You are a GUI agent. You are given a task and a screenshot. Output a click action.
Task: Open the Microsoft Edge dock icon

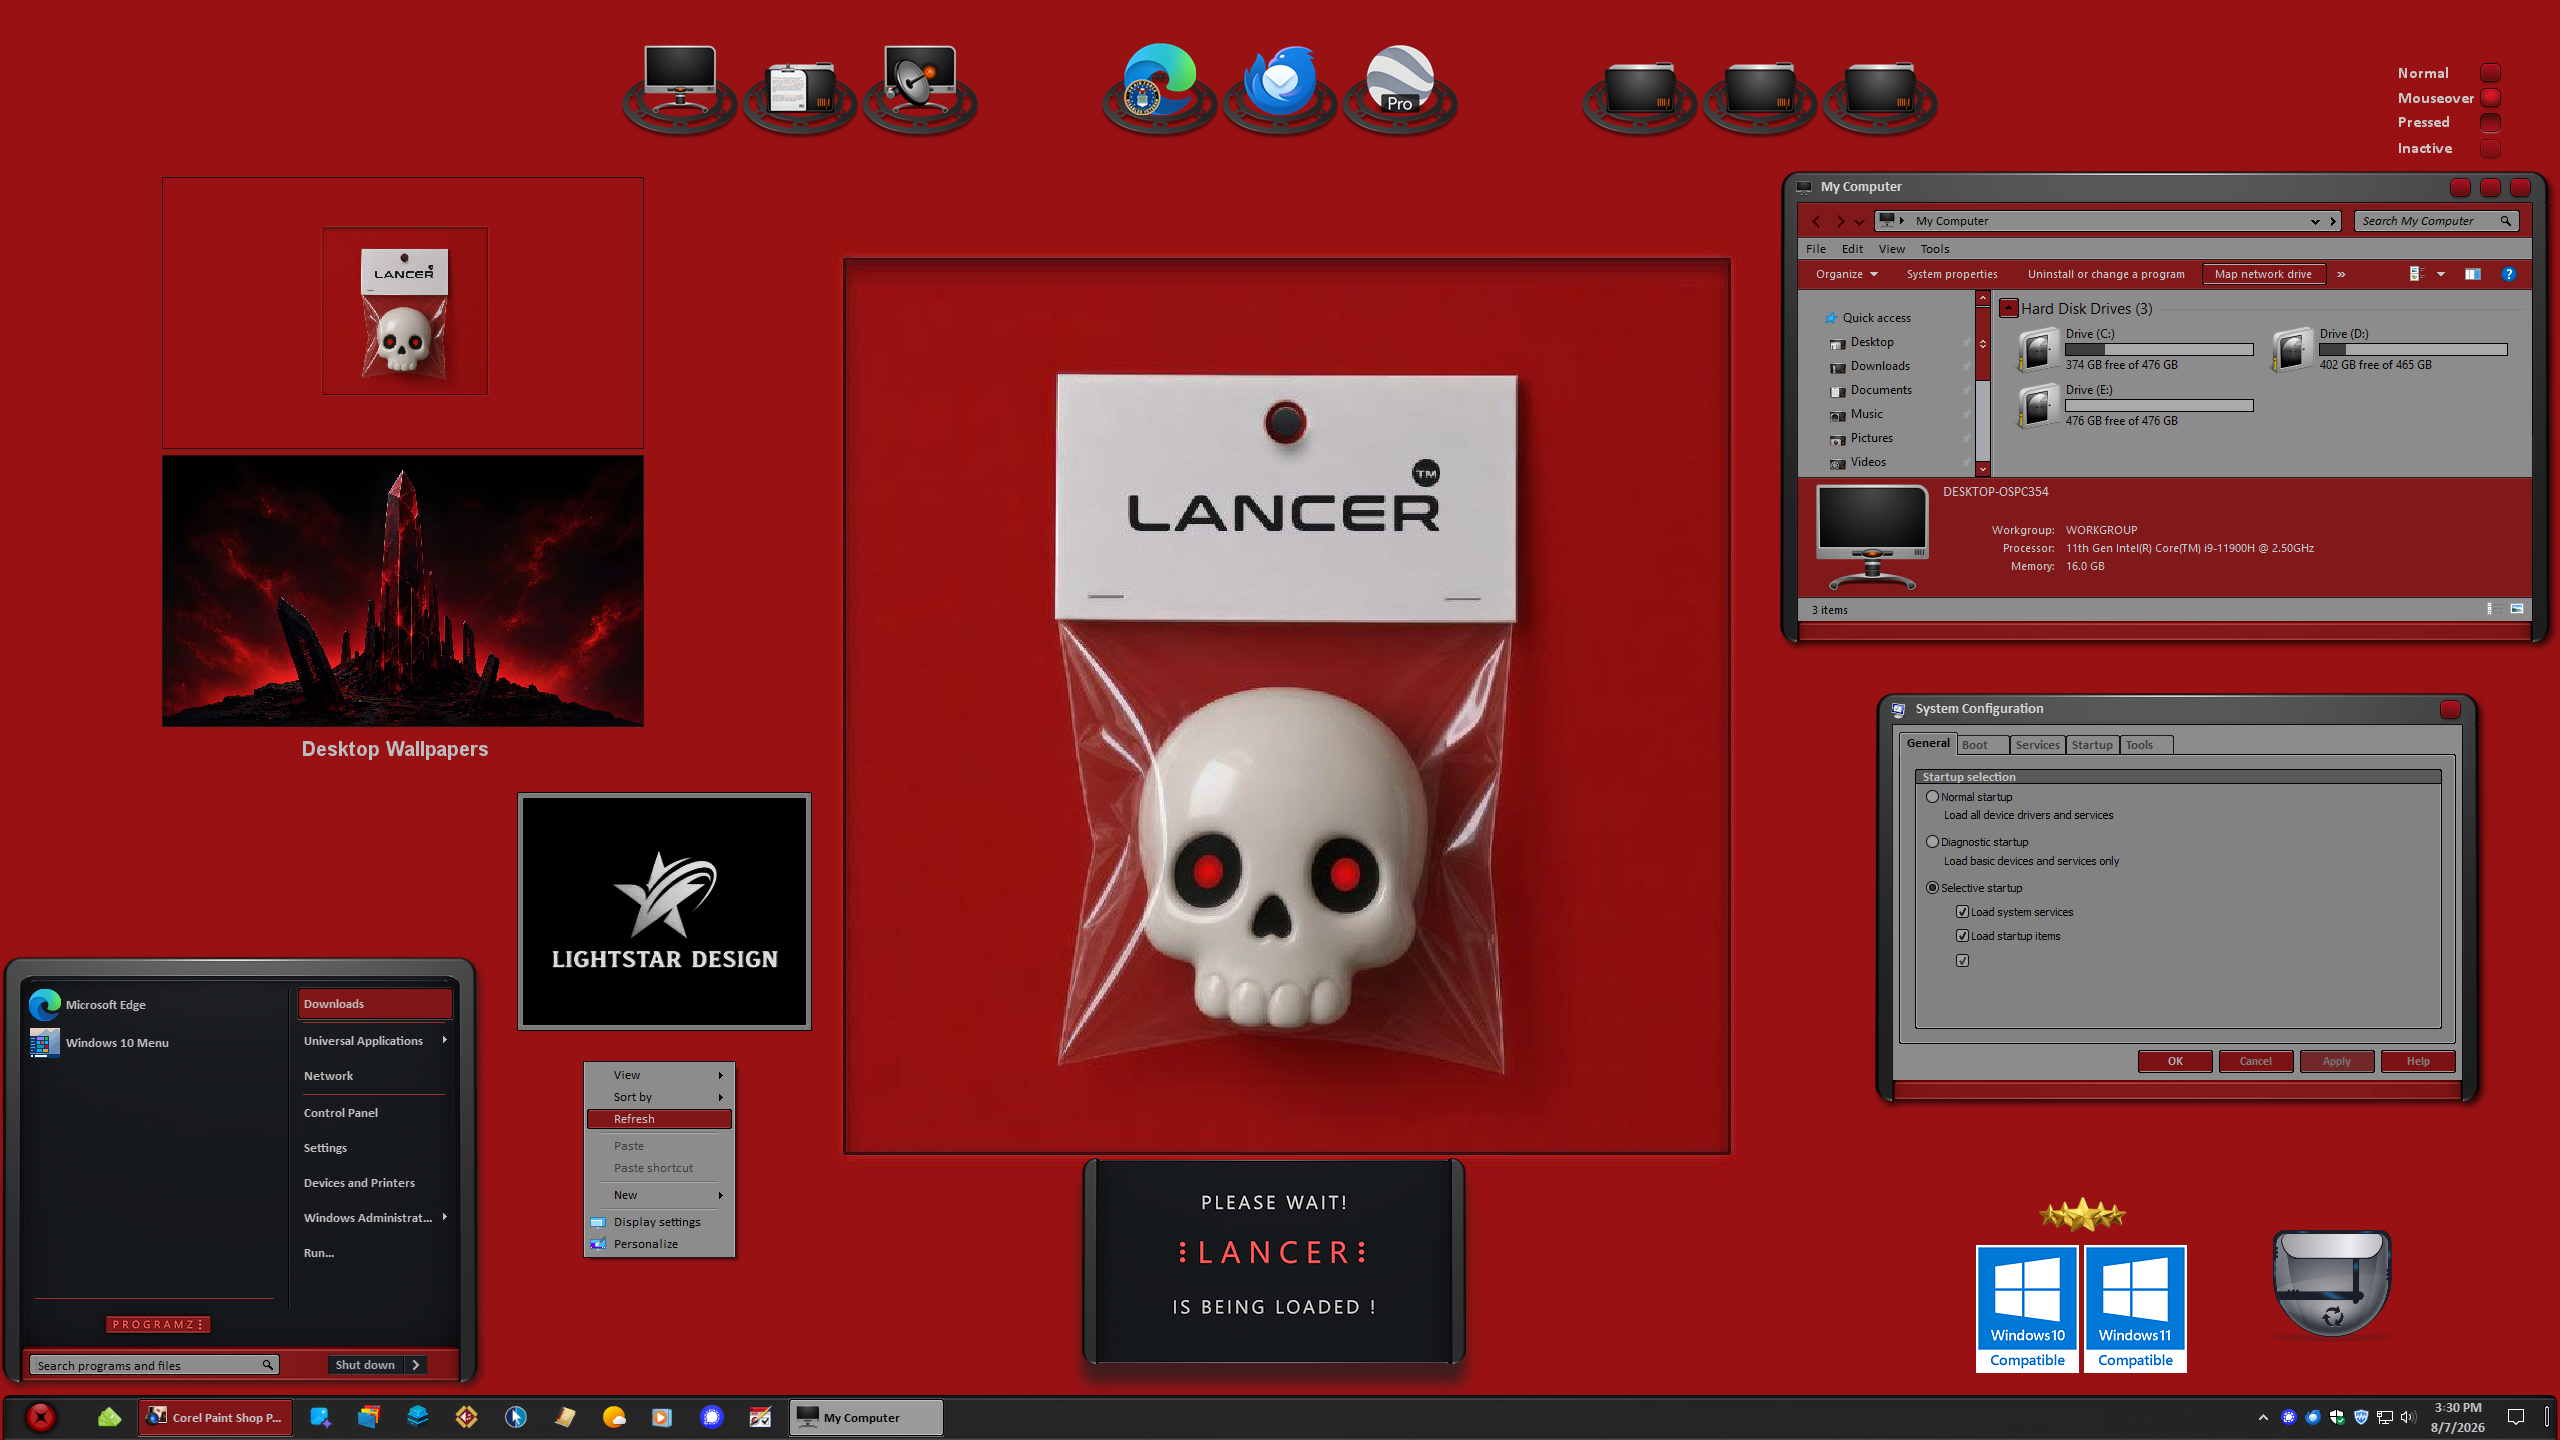[1159, 82]
